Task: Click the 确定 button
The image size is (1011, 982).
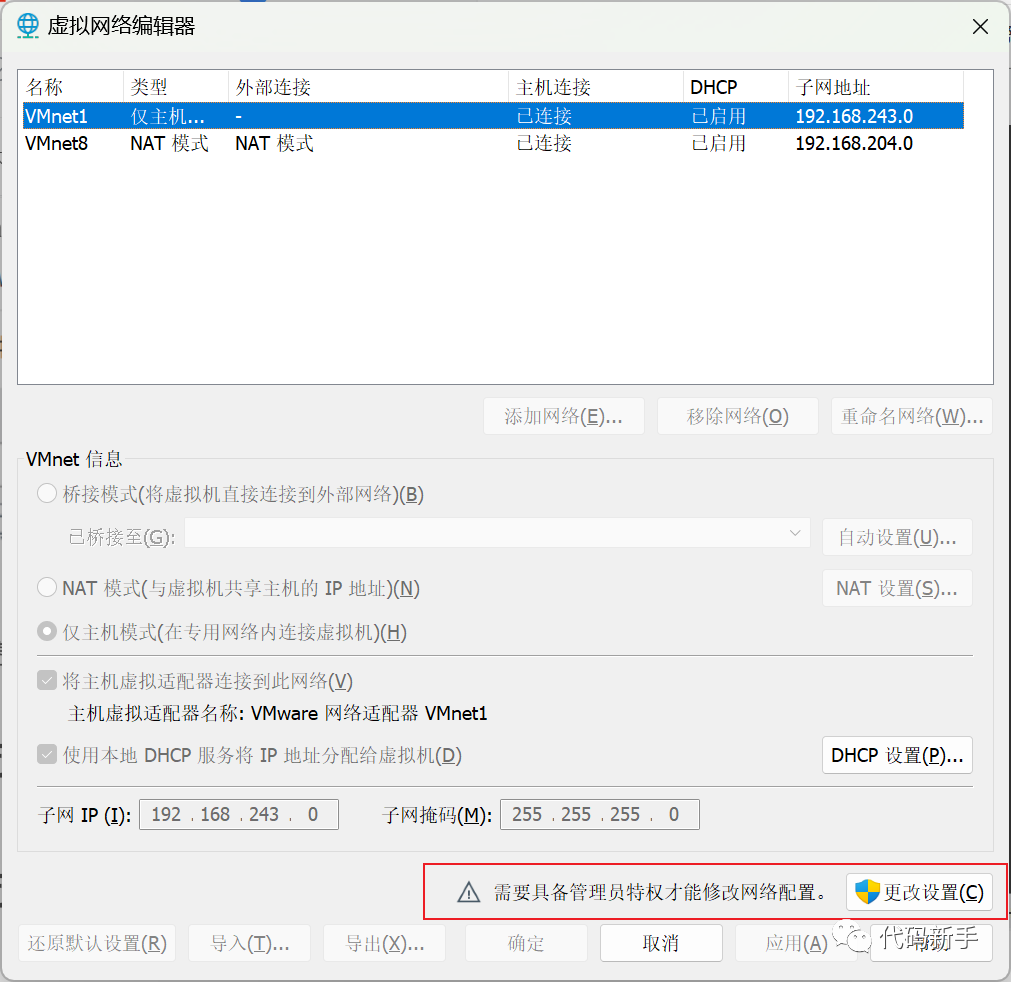Action: (x=526, y=943)
